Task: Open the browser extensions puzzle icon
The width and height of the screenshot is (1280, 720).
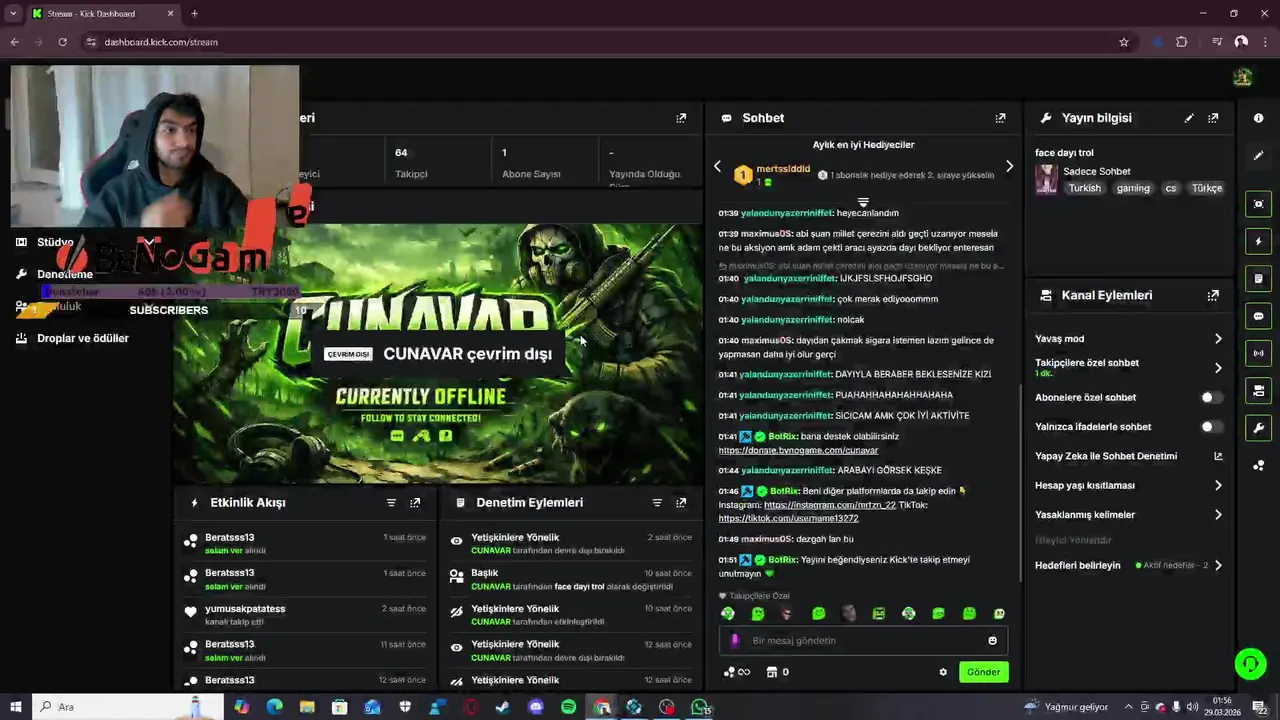Action: coord(1182,42)
